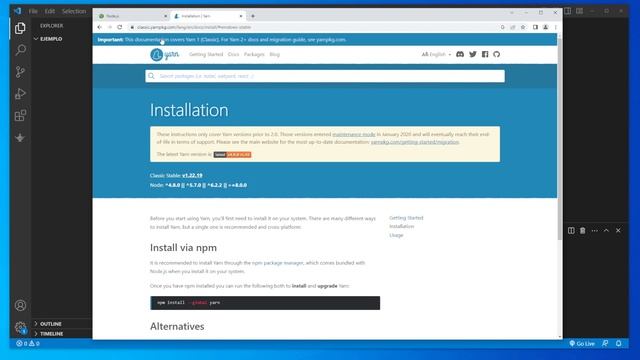Open the Extensions view
This screenshot has height=360, width=640.
[20, 116]
